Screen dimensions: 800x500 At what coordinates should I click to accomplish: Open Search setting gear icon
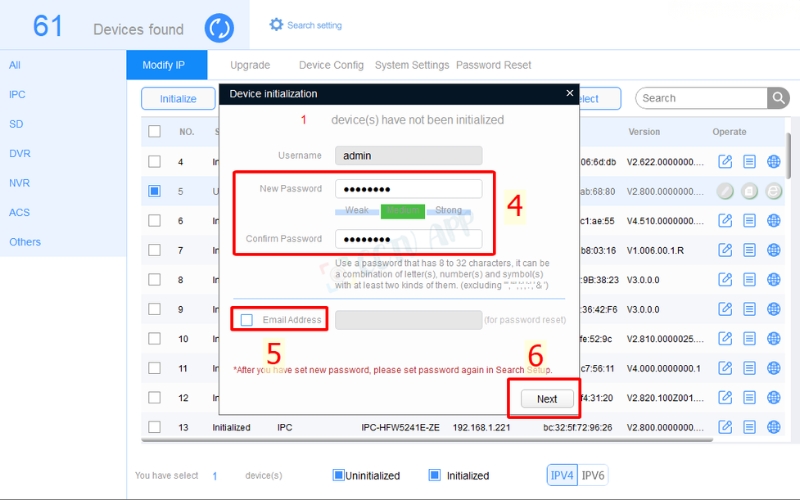pos(276,24)
